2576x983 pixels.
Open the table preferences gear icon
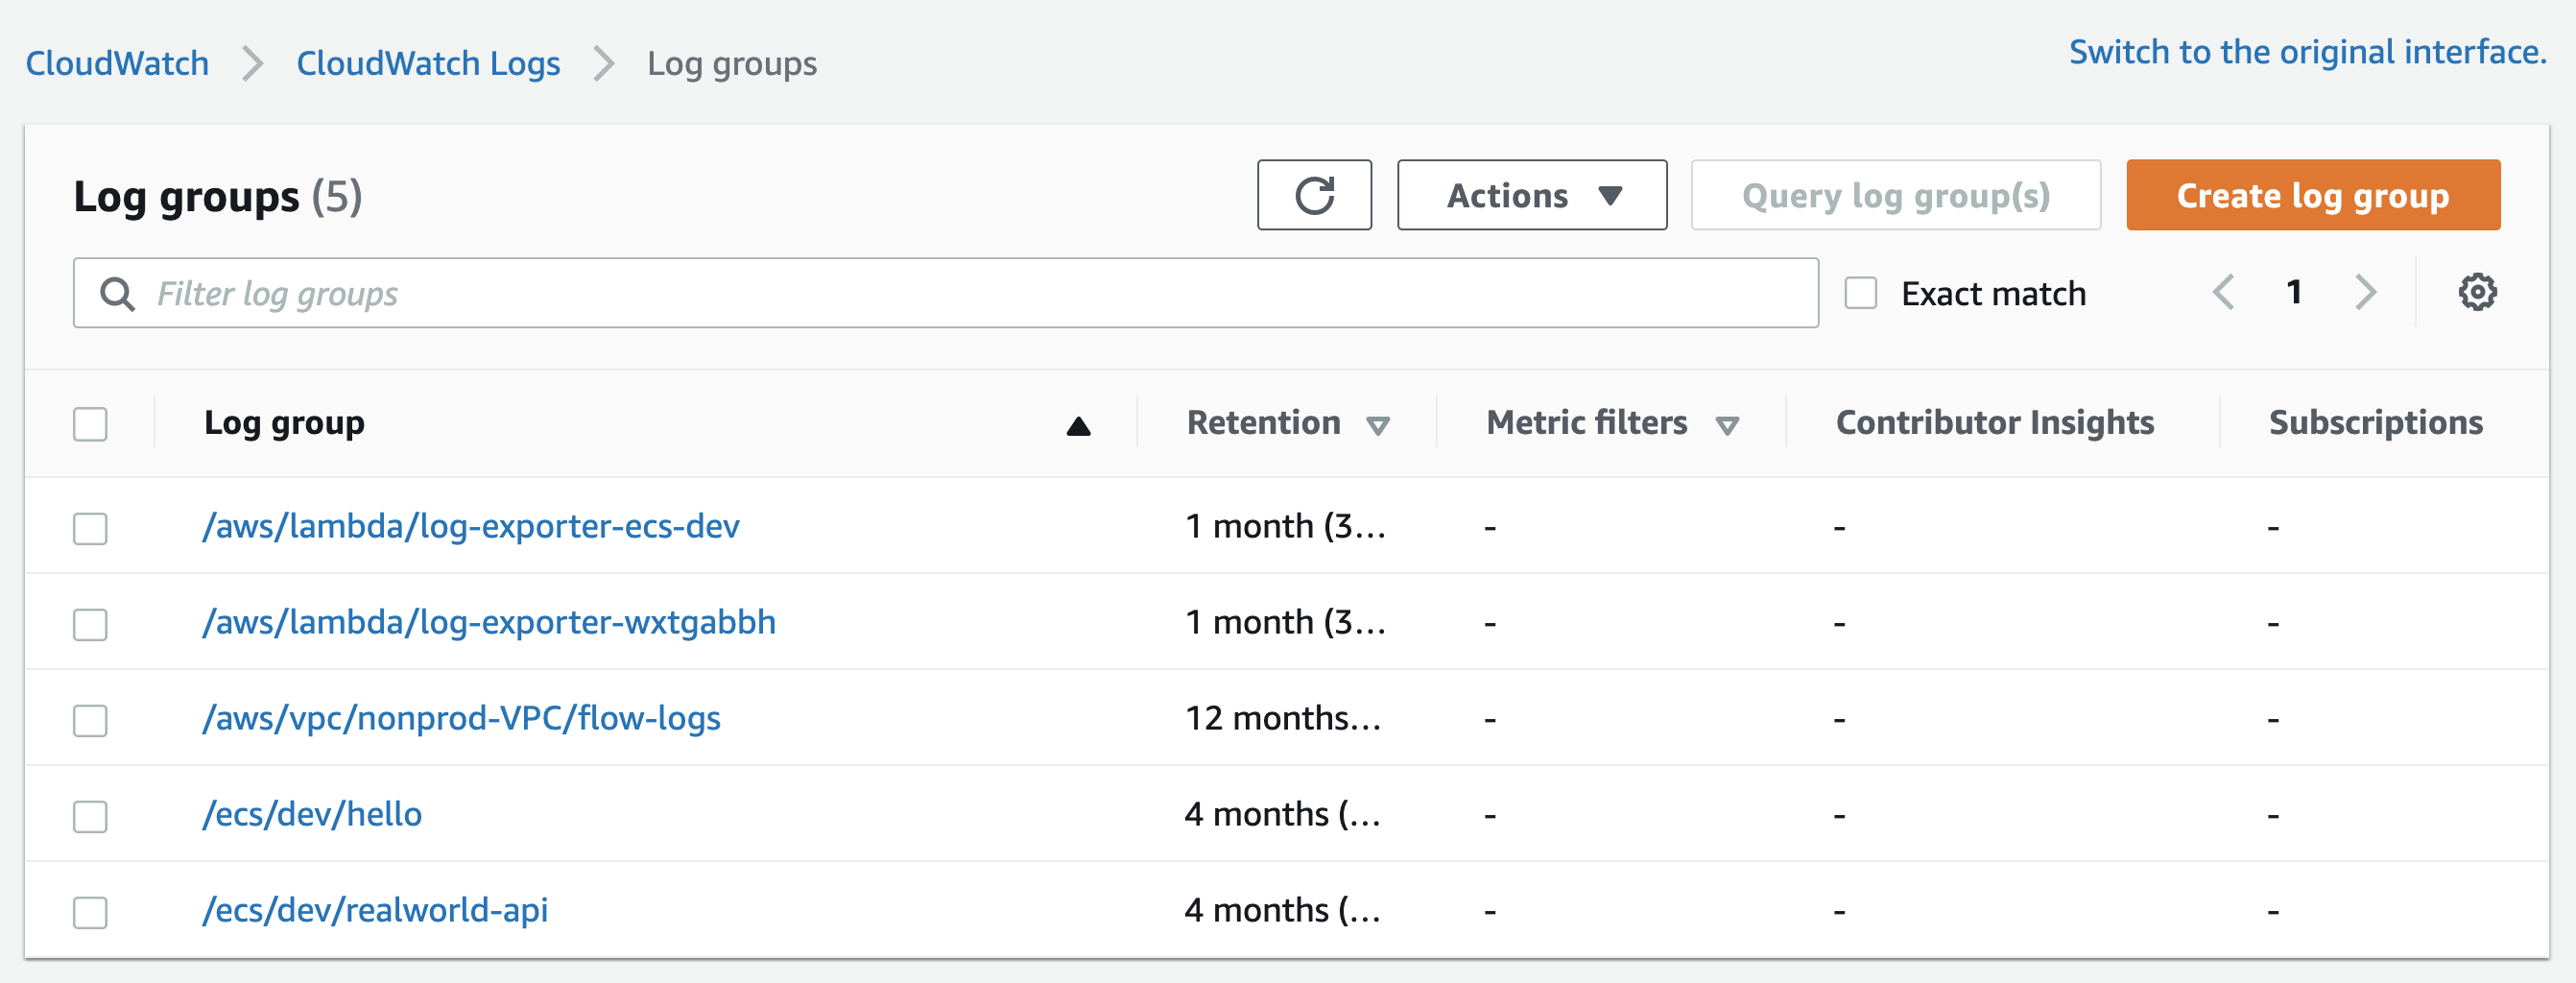[2477, 292]
